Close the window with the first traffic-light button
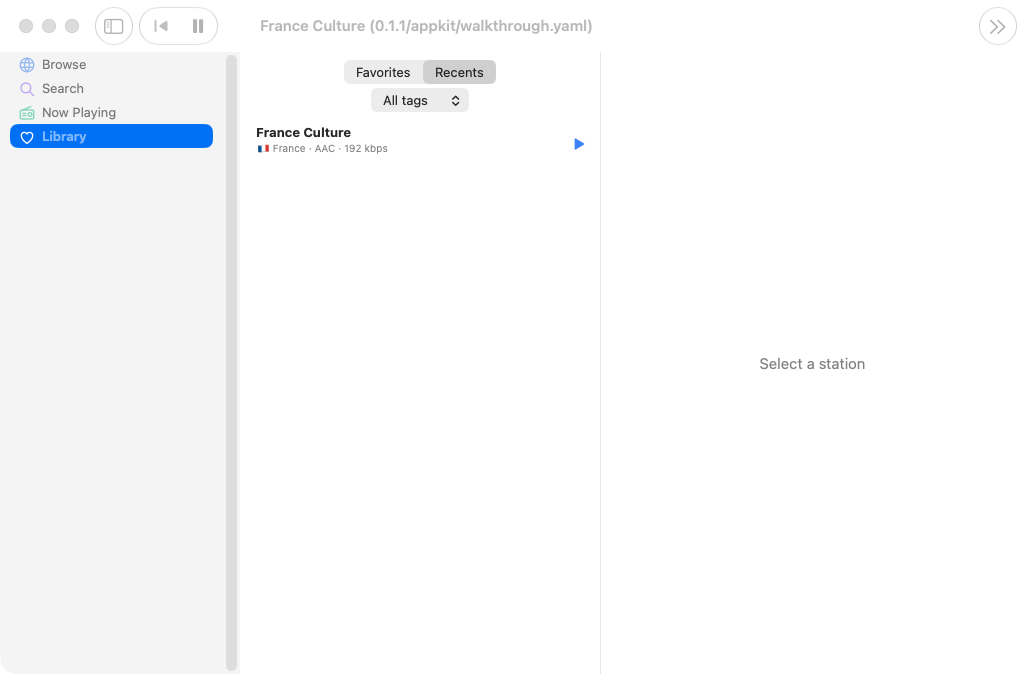Image resolution: width=1024 pixels, height=674 pixels. point(26,26)
